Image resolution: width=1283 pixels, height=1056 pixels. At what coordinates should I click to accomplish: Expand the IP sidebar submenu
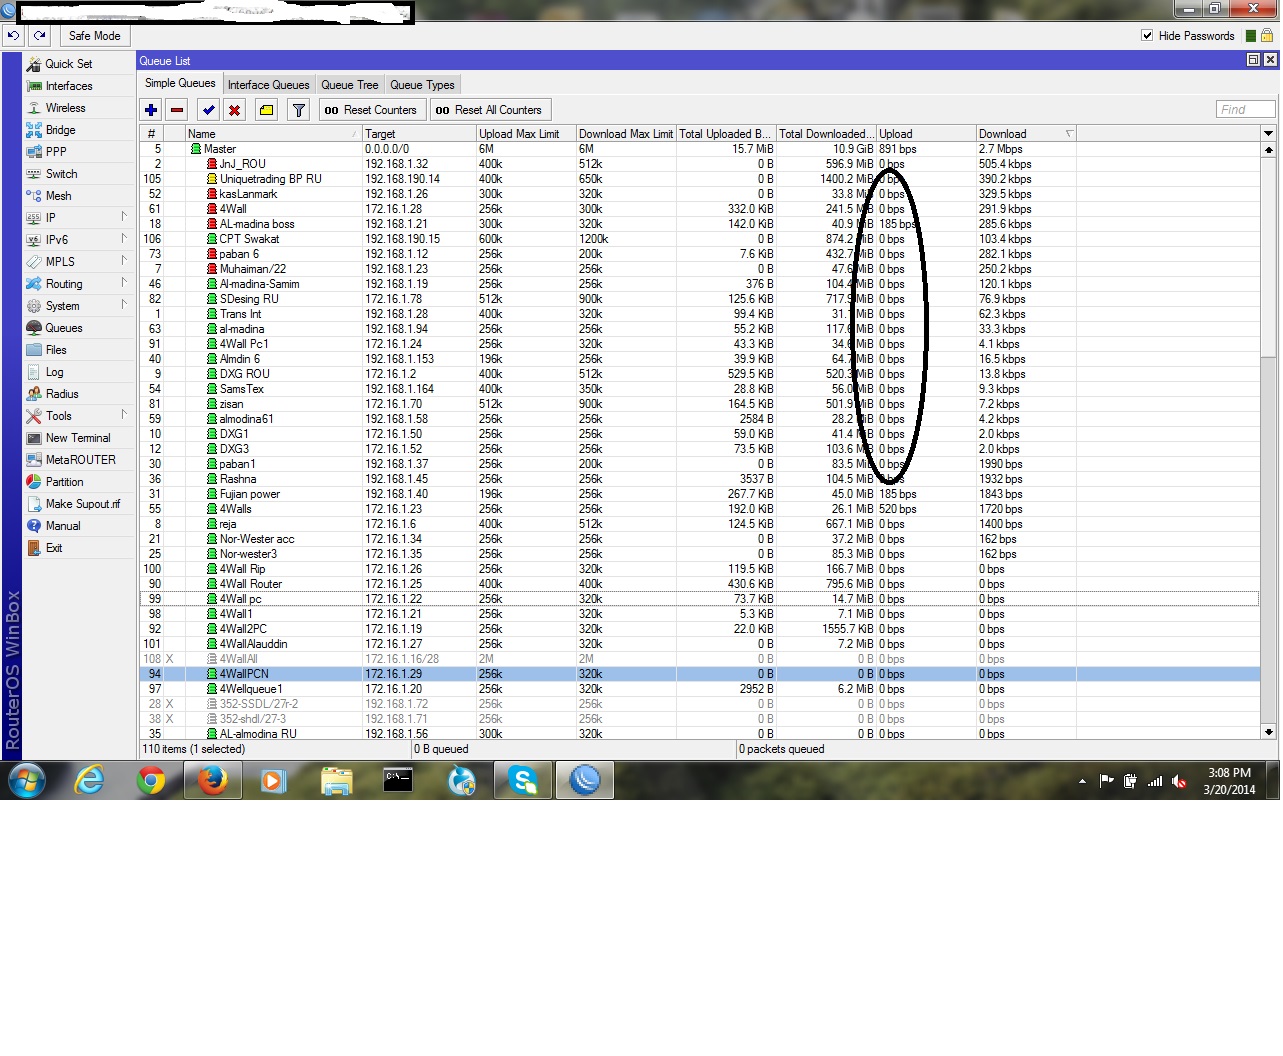50,217
